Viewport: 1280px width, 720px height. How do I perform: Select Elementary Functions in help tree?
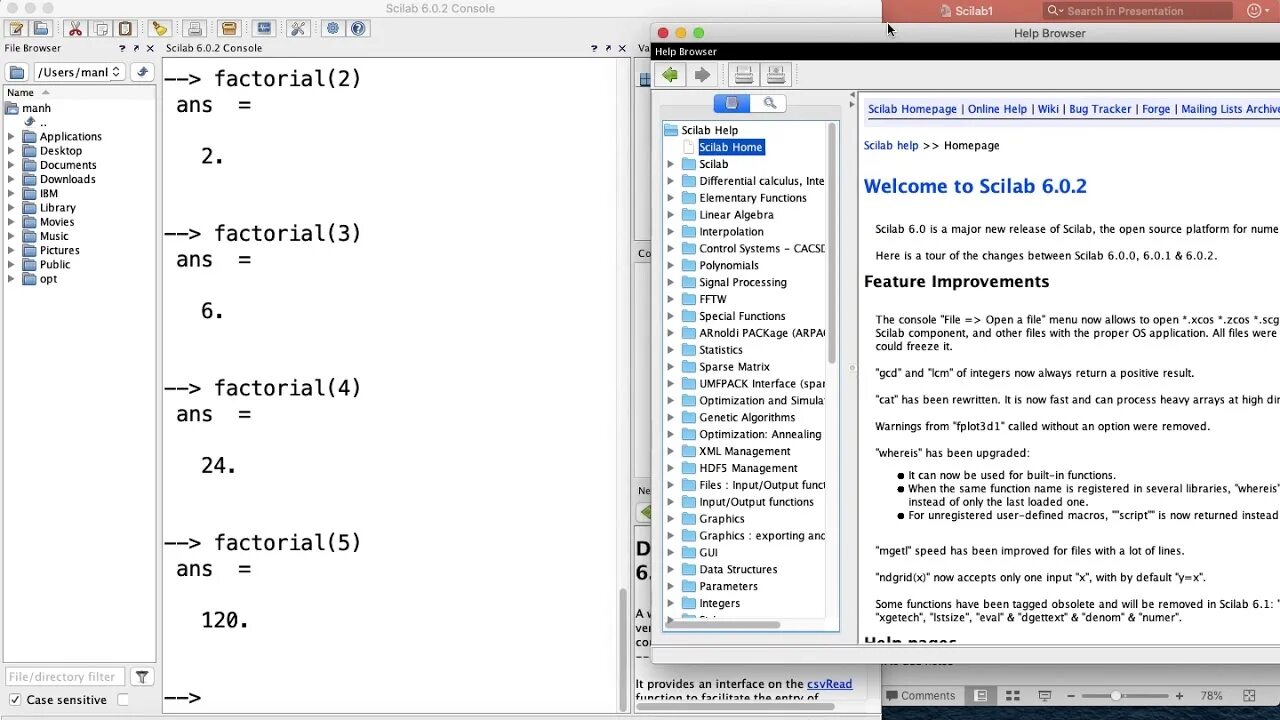[x=753, y=198]
